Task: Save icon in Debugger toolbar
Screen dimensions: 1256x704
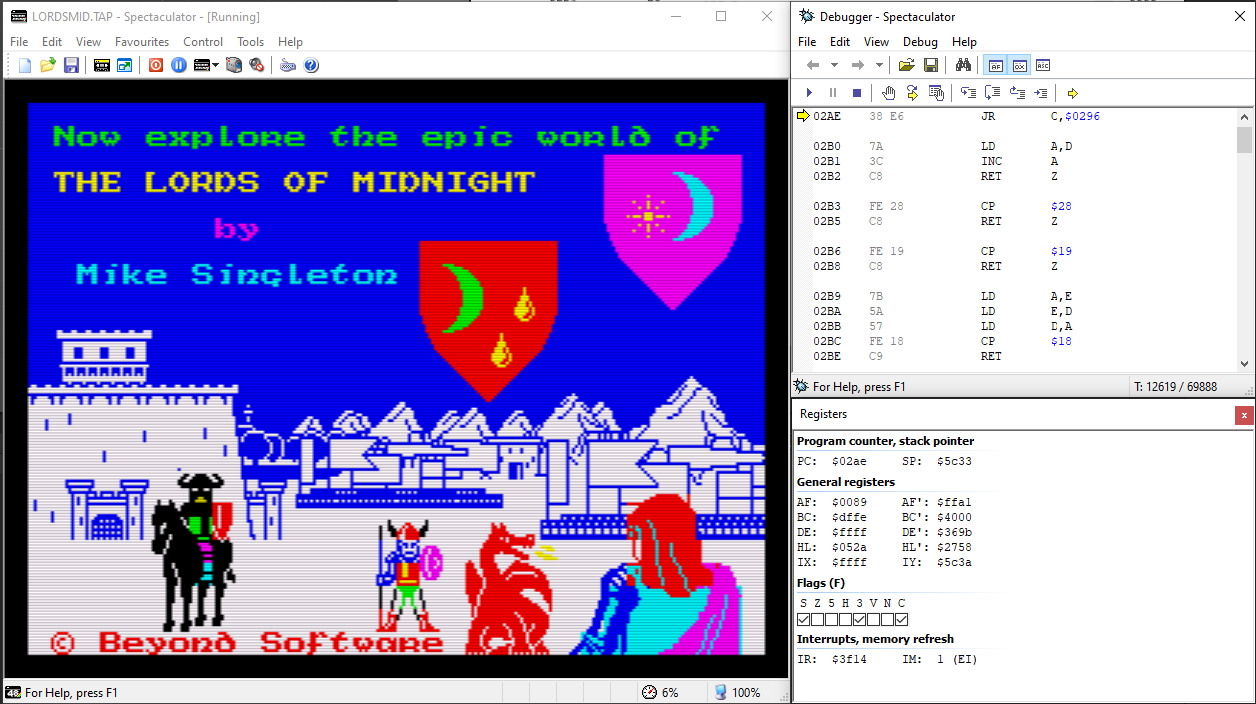Action: [x=930, y=65]
